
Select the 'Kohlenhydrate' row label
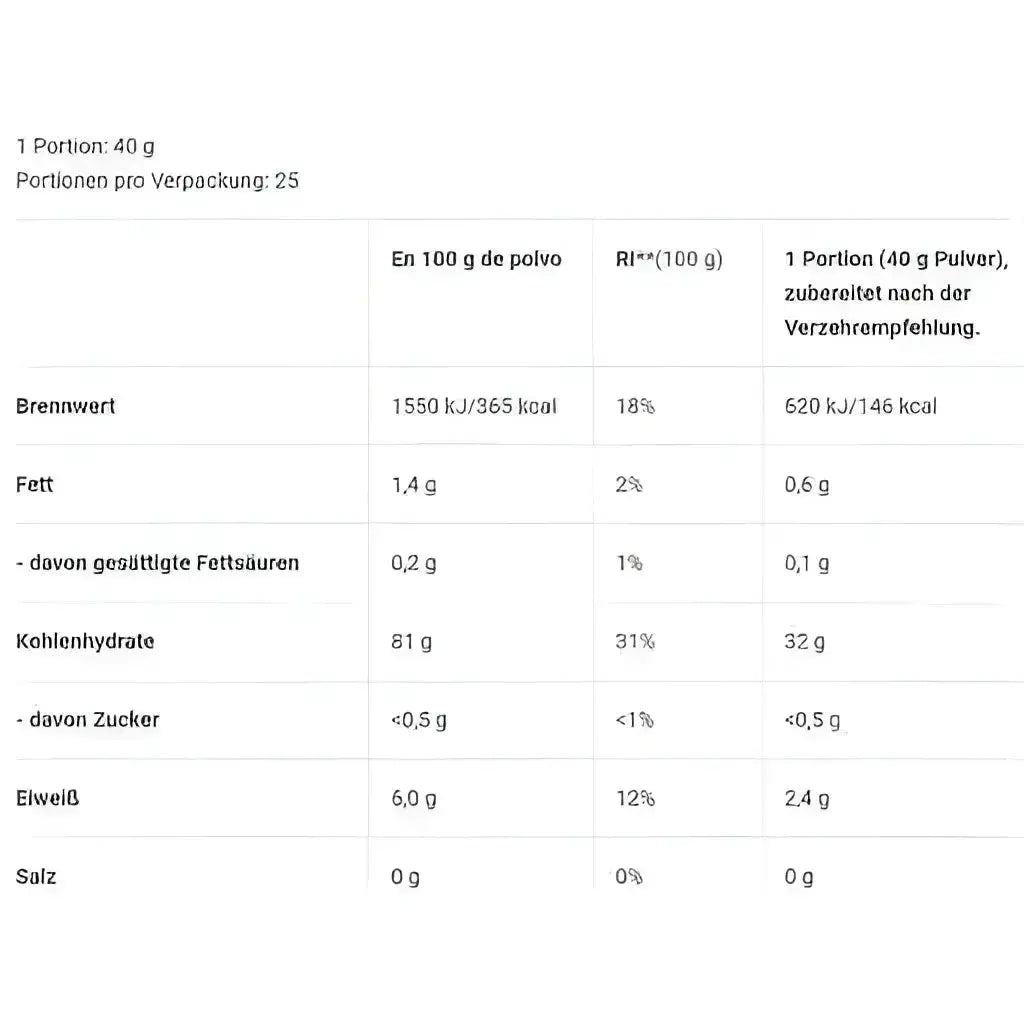coord(85,641)
